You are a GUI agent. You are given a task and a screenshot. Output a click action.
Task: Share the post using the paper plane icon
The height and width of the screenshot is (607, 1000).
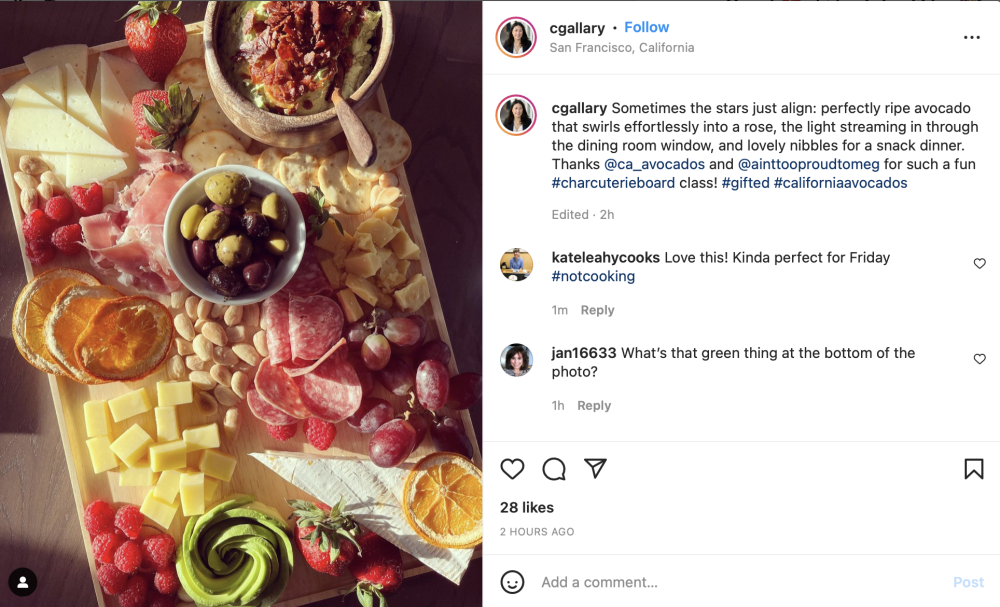tap(595, 469)
